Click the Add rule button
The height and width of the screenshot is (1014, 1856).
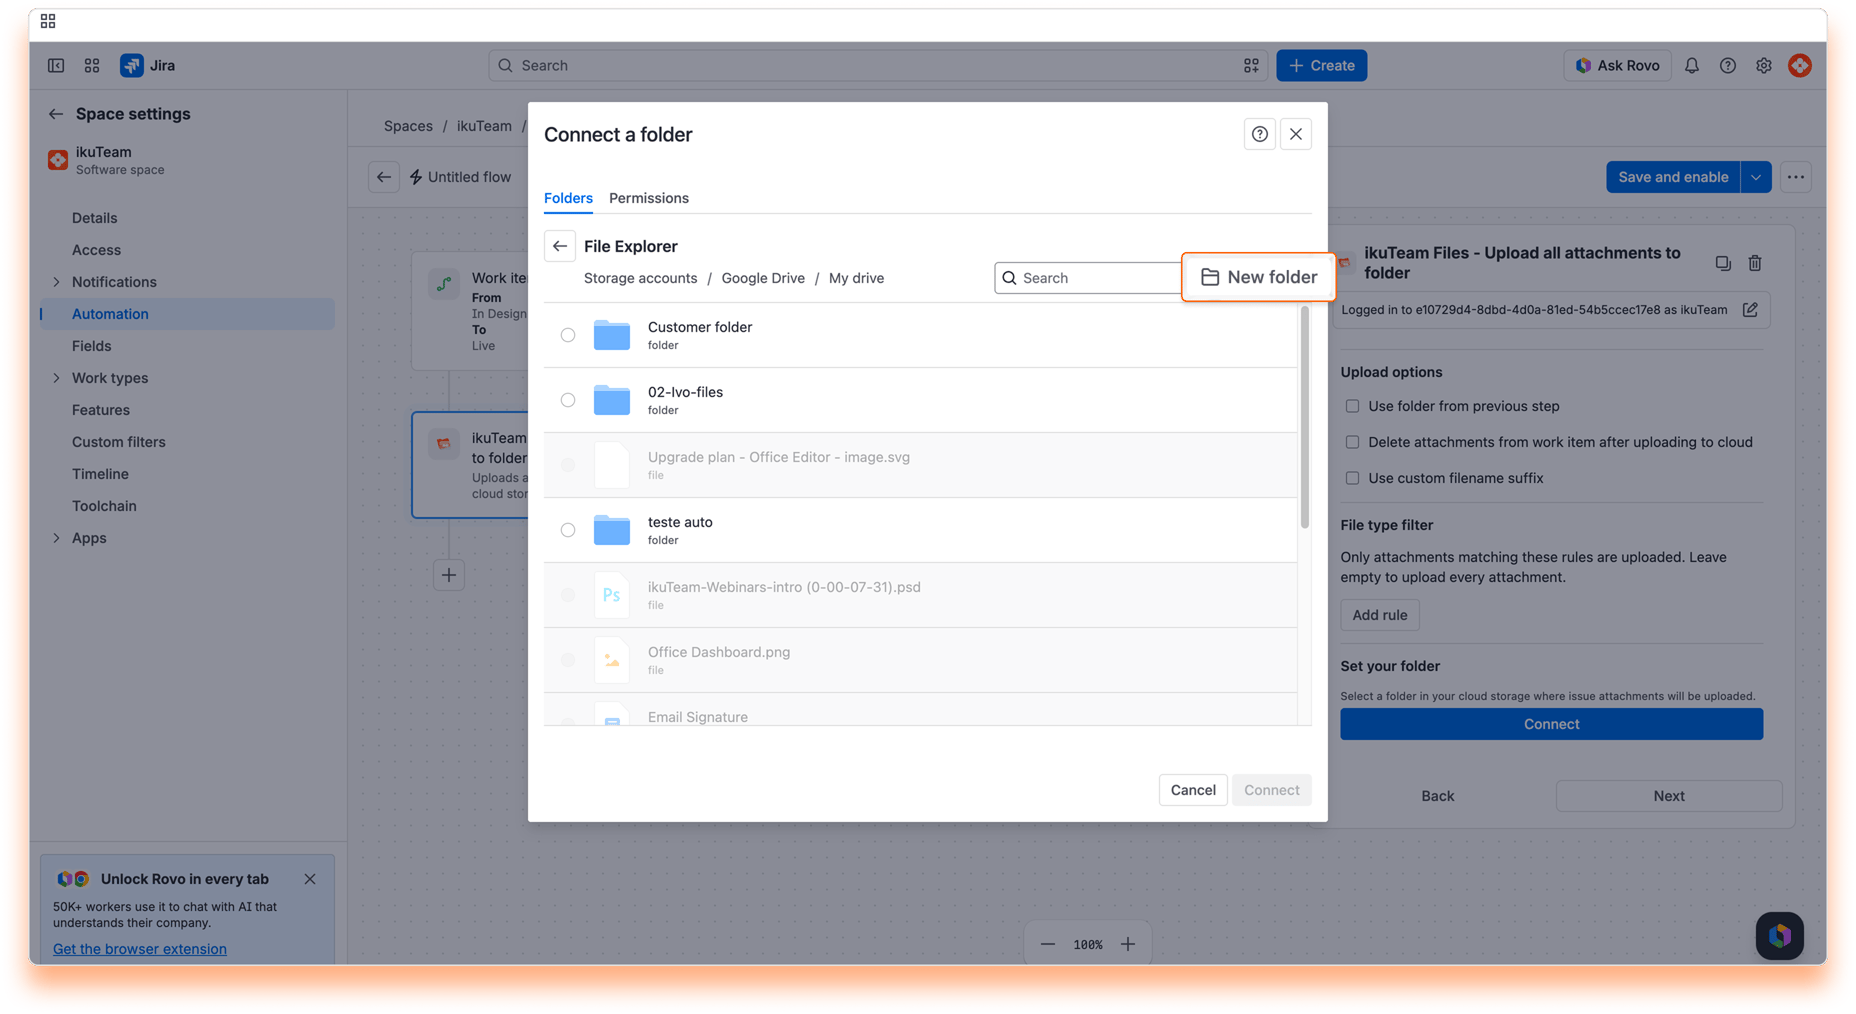coord(1380,615)
